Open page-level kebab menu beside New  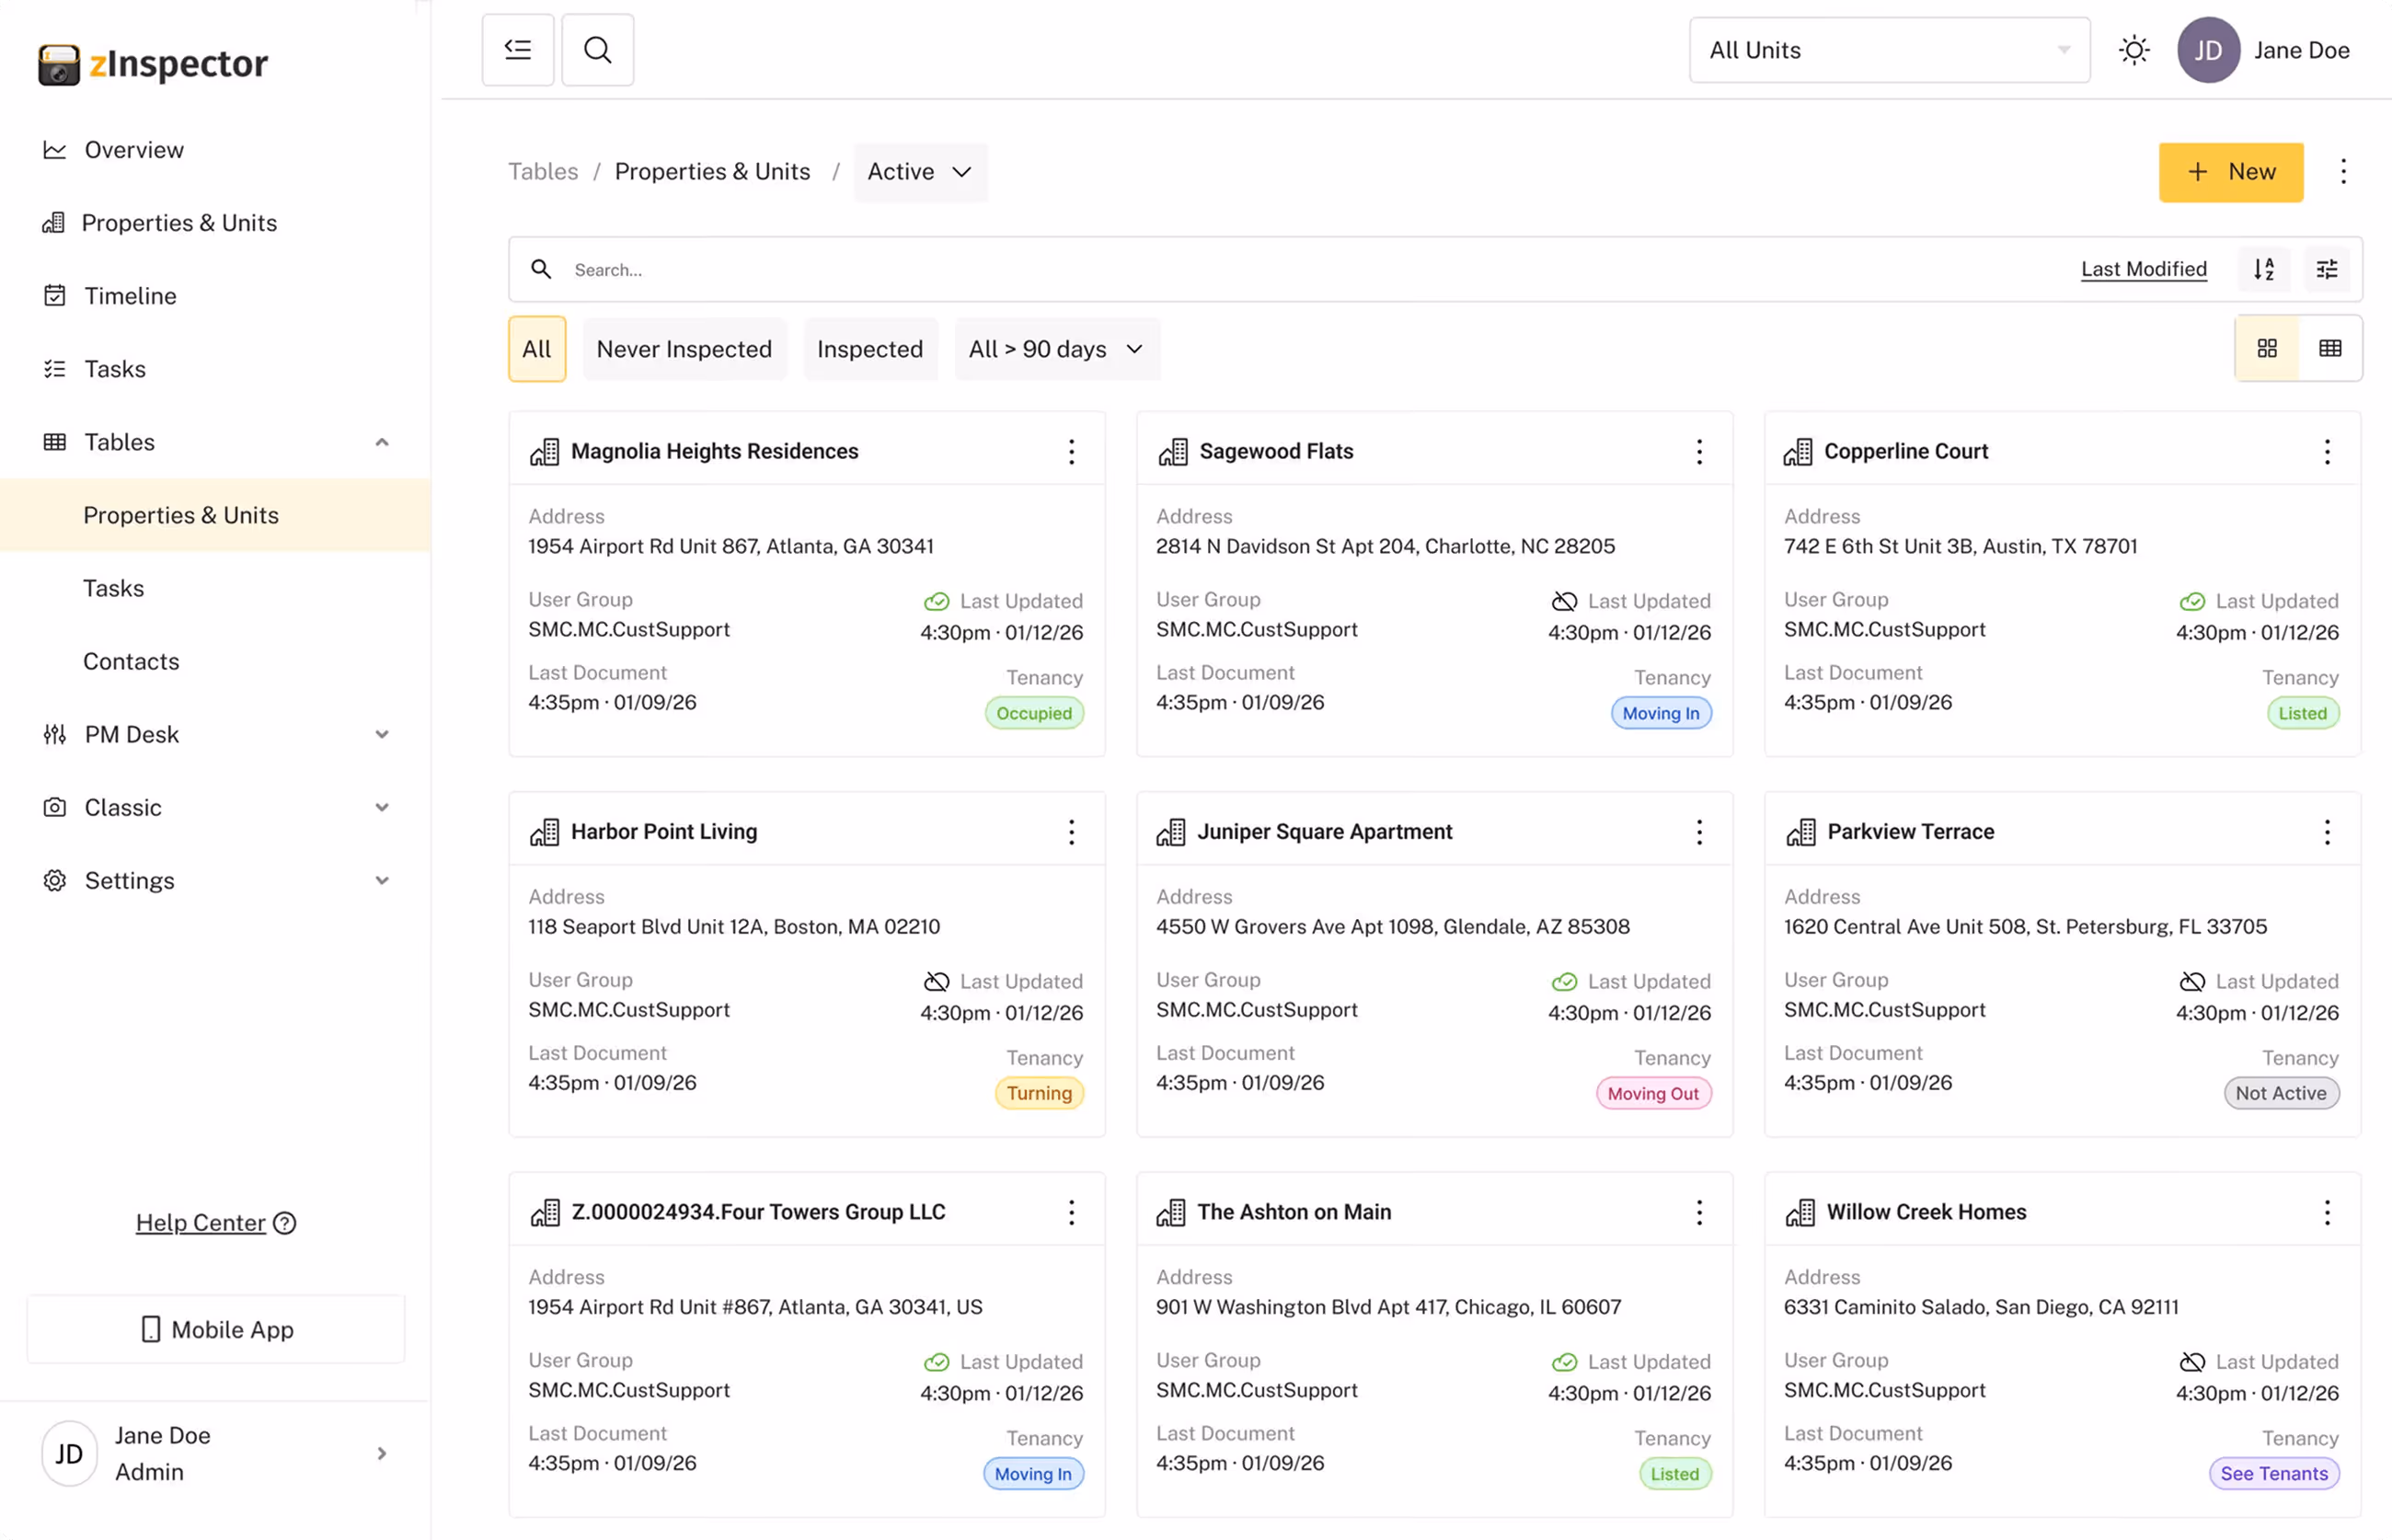tap(2343, 172)
